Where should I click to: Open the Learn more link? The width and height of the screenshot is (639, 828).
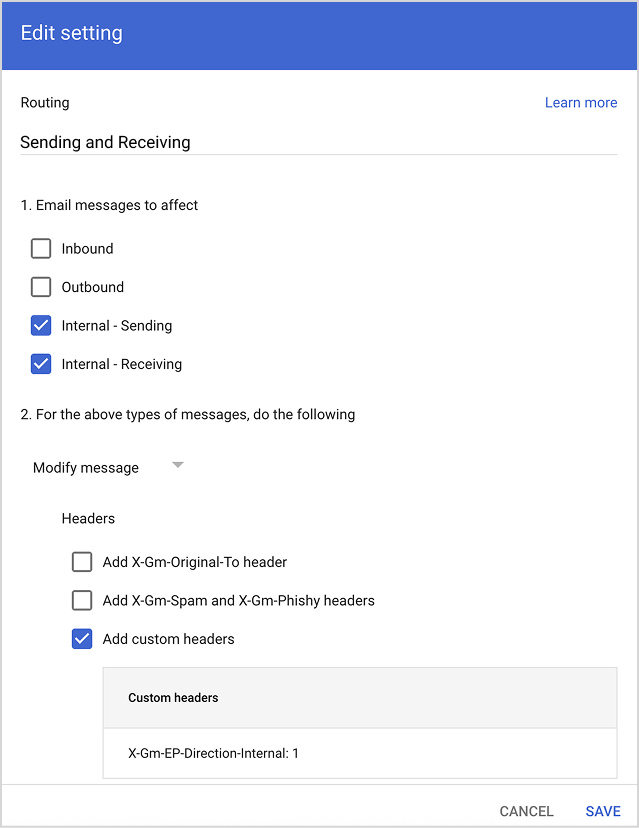(x=580, y=103)
